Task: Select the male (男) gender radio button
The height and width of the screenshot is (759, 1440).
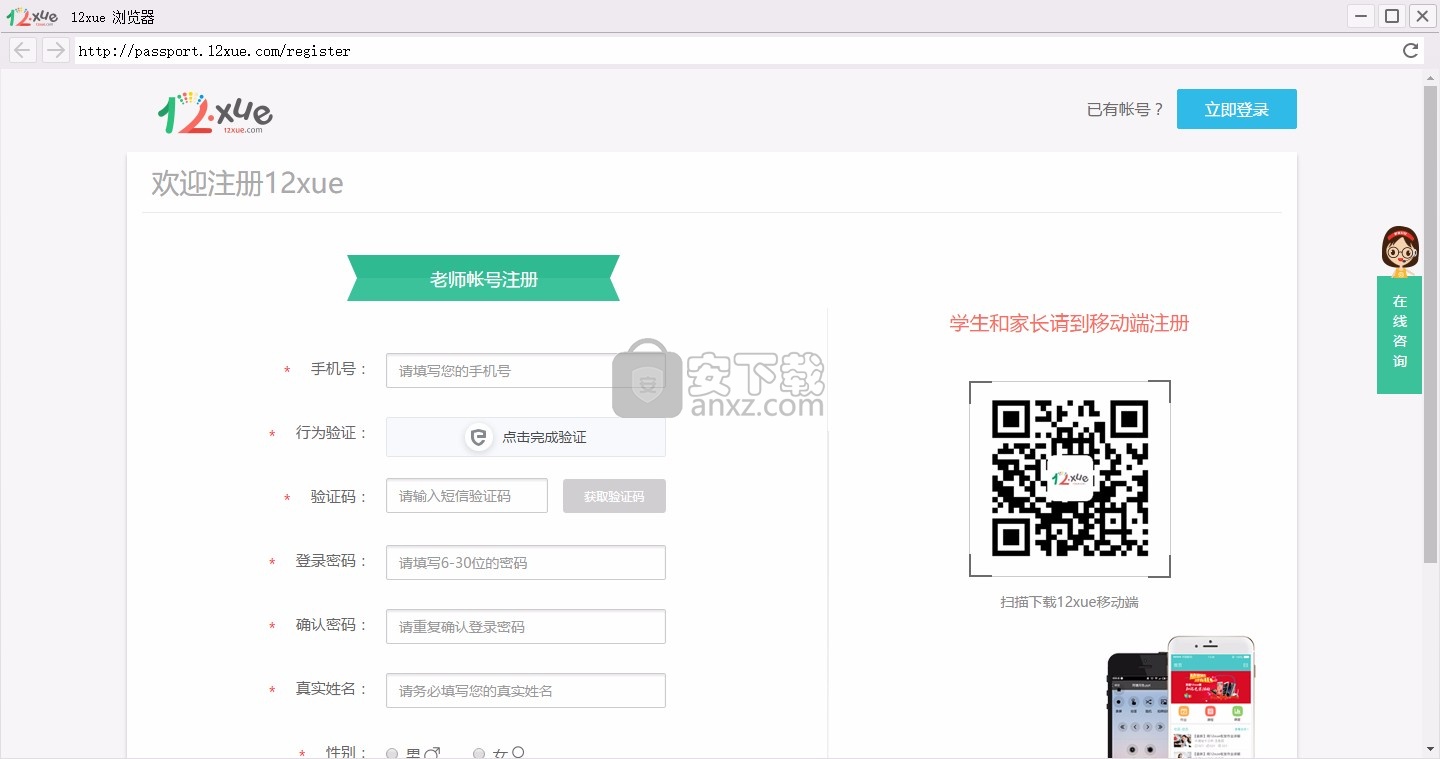Action: (392, 754)
